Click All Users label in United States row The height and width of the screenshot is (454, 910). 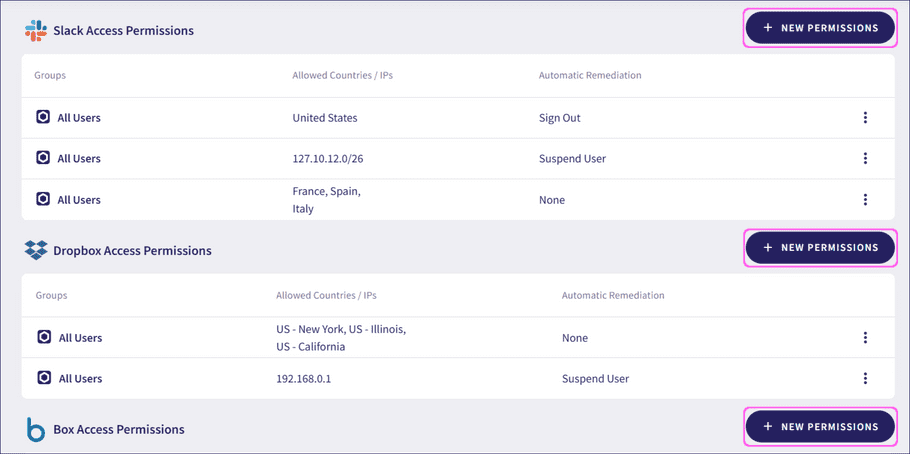[x=79, y=118]
